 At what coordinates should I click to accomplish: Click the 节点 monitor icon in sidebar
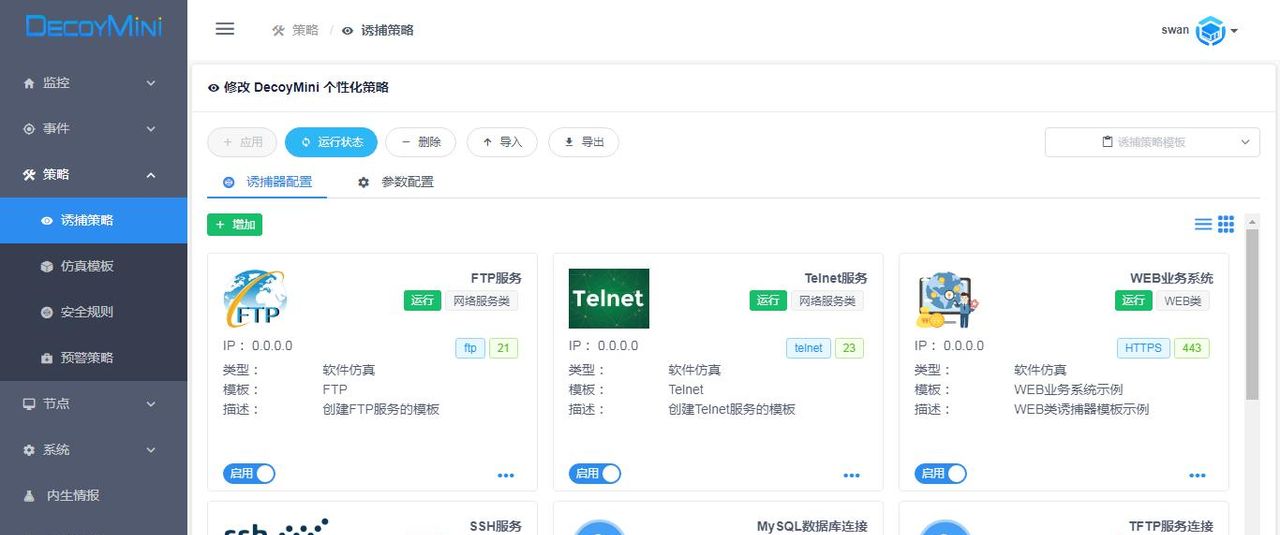pos(29,404)
